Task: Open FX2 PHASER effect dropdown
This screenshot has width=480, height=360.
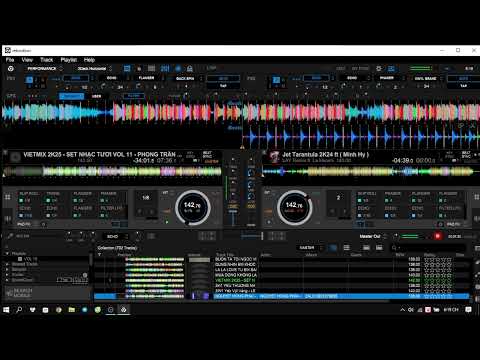Action: pyautogui.click(x=389, y=78)
